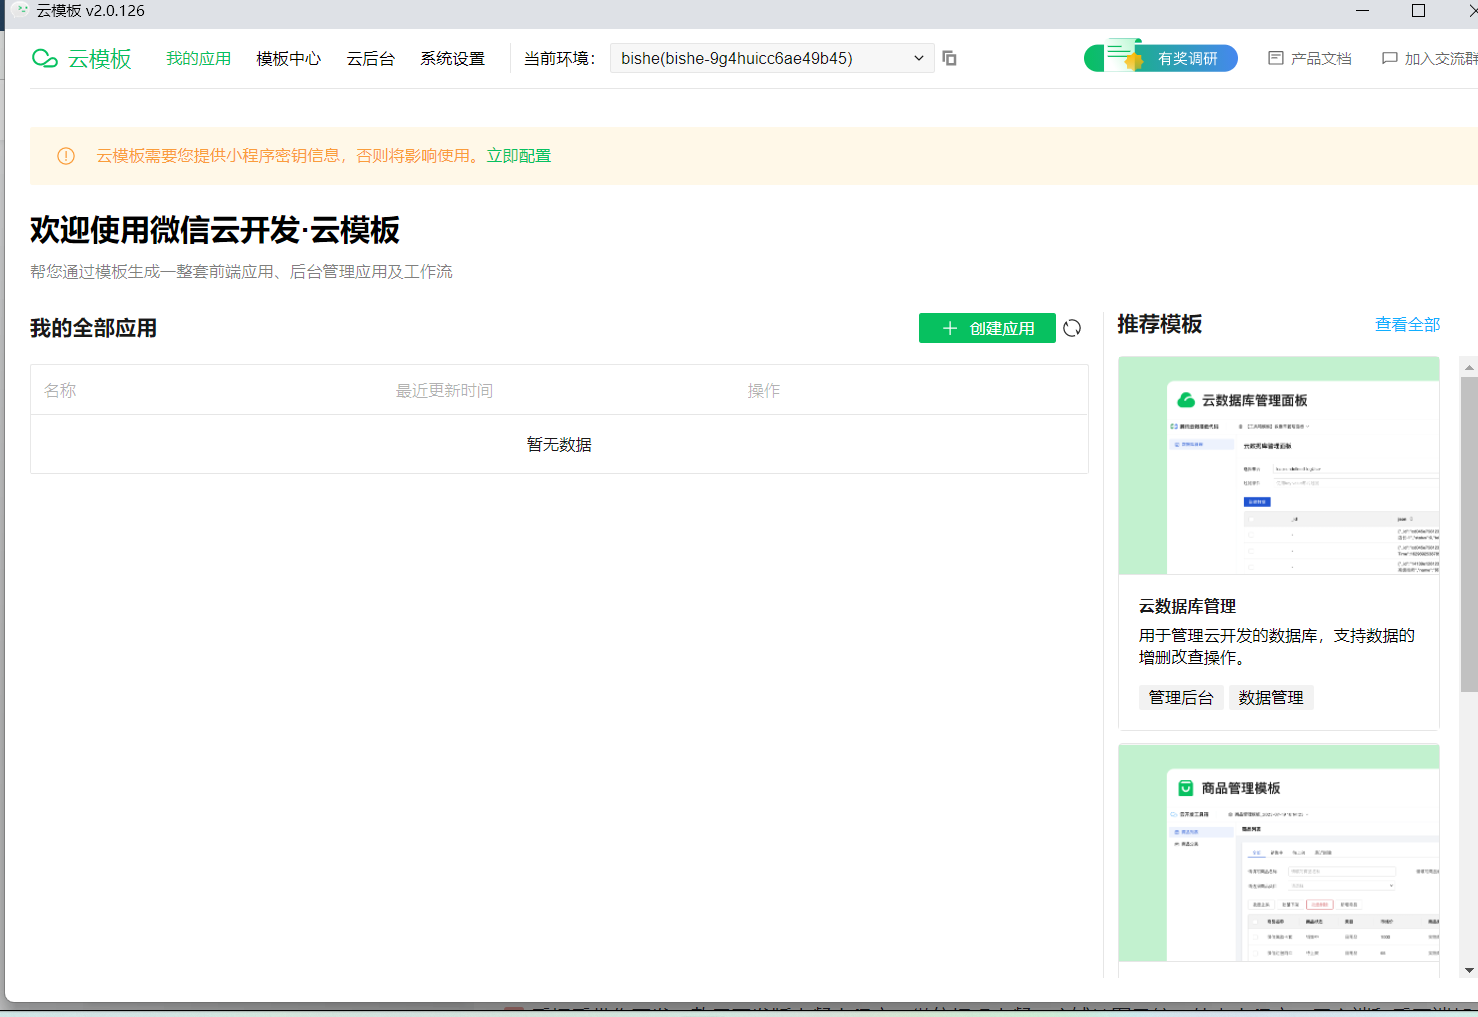Screen dimensions: 1478x1017
Task: Copy the environment ID with copy icon
Action: 950,59
